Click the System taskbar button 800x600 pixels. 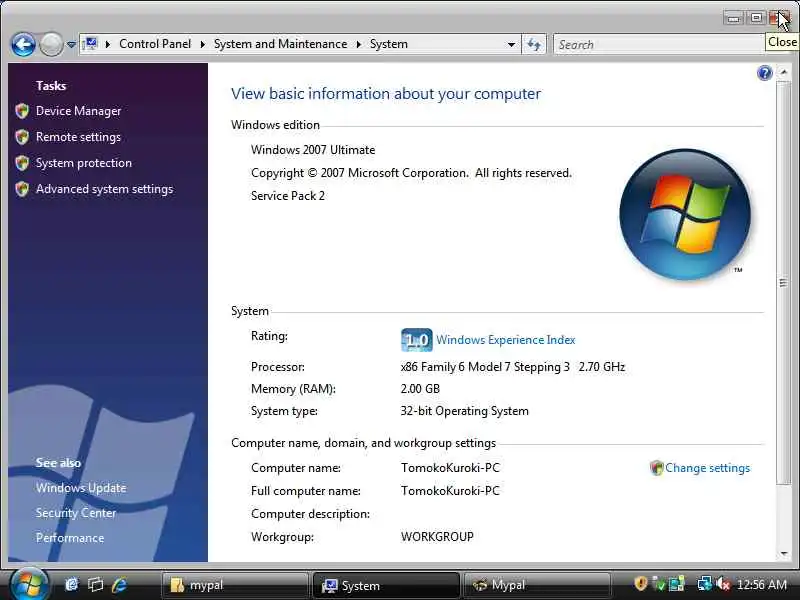click(x=386, y=585)
